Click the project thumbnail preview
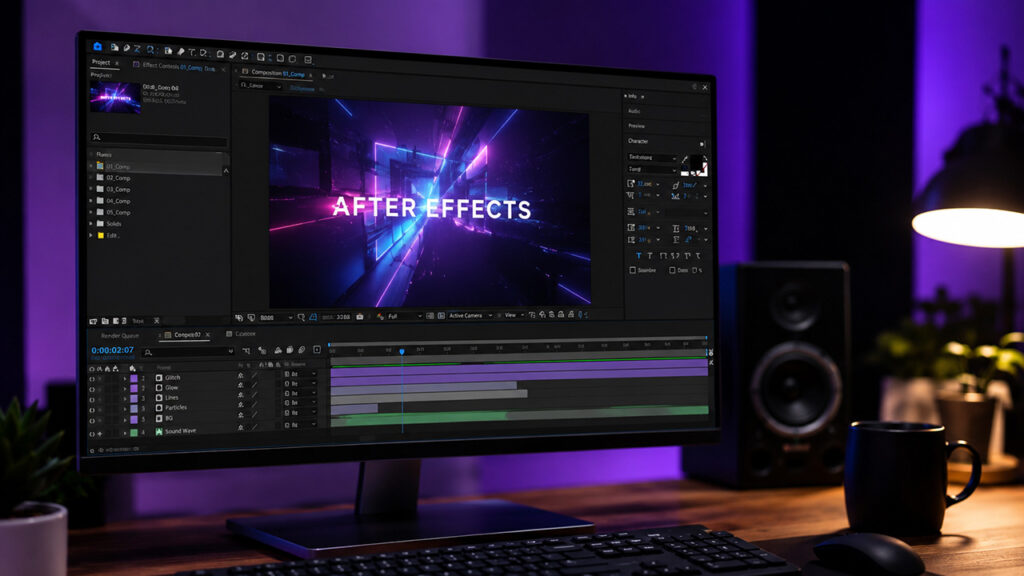The height and width of the screenshot is (576, 1024). click(x=115, y=98)
